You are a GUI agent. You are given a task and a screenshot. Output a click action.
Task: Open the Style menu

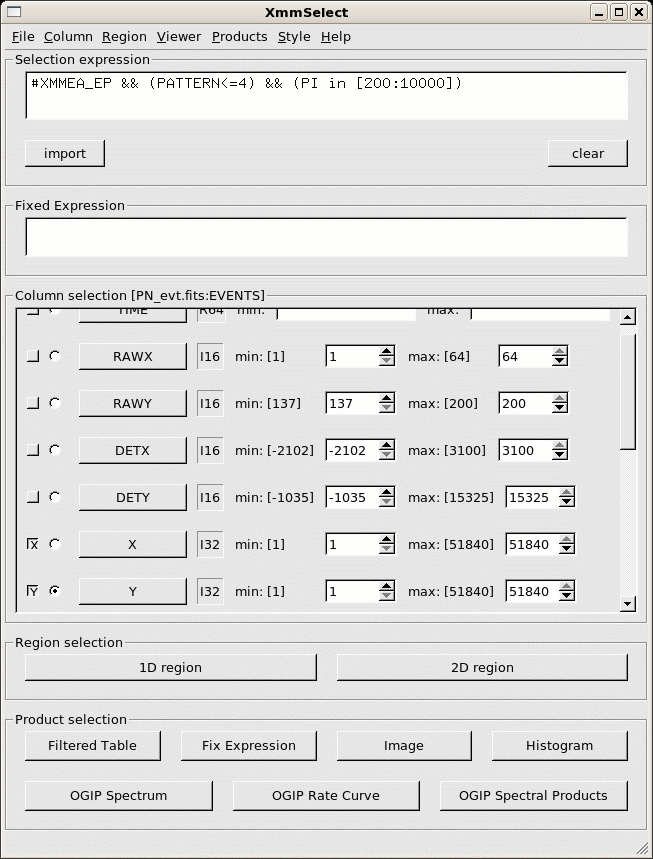click(x=294, y=37)
